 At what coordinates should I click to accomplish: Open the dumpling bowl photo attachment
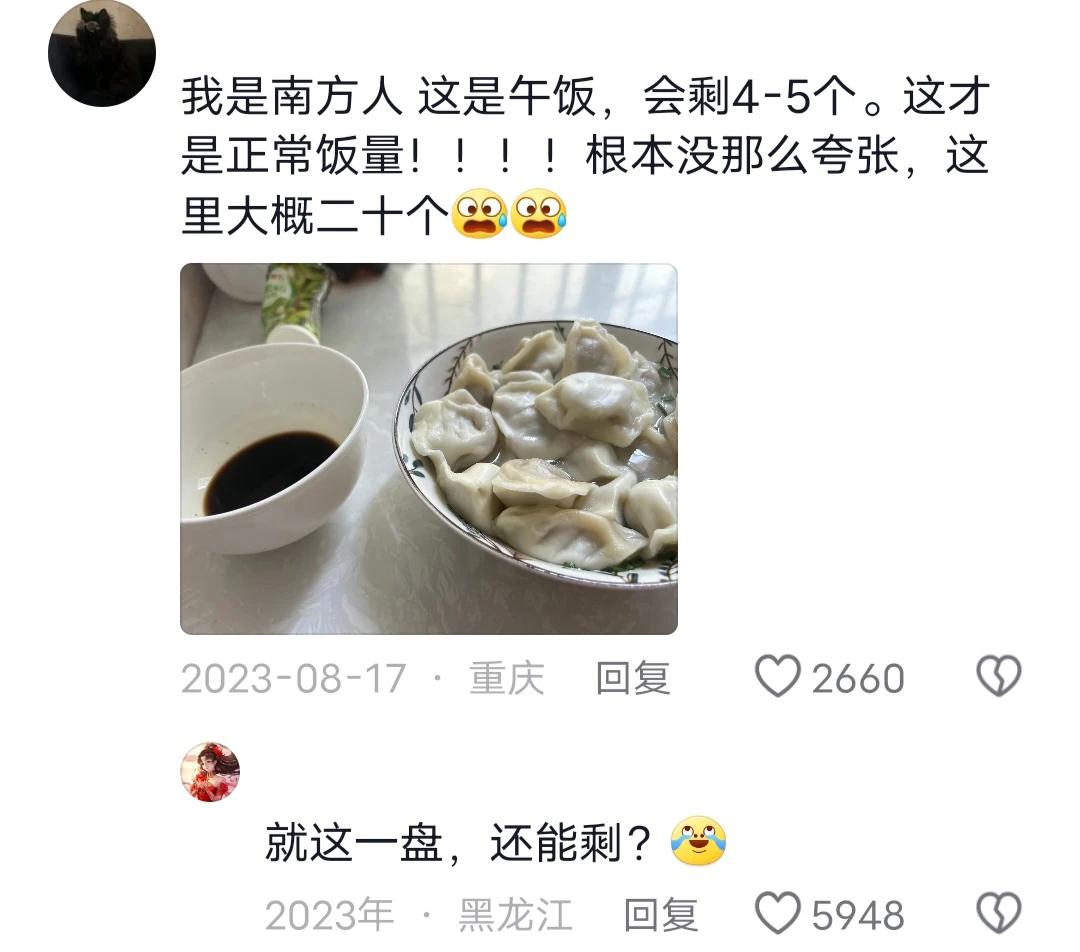point(428,448)
